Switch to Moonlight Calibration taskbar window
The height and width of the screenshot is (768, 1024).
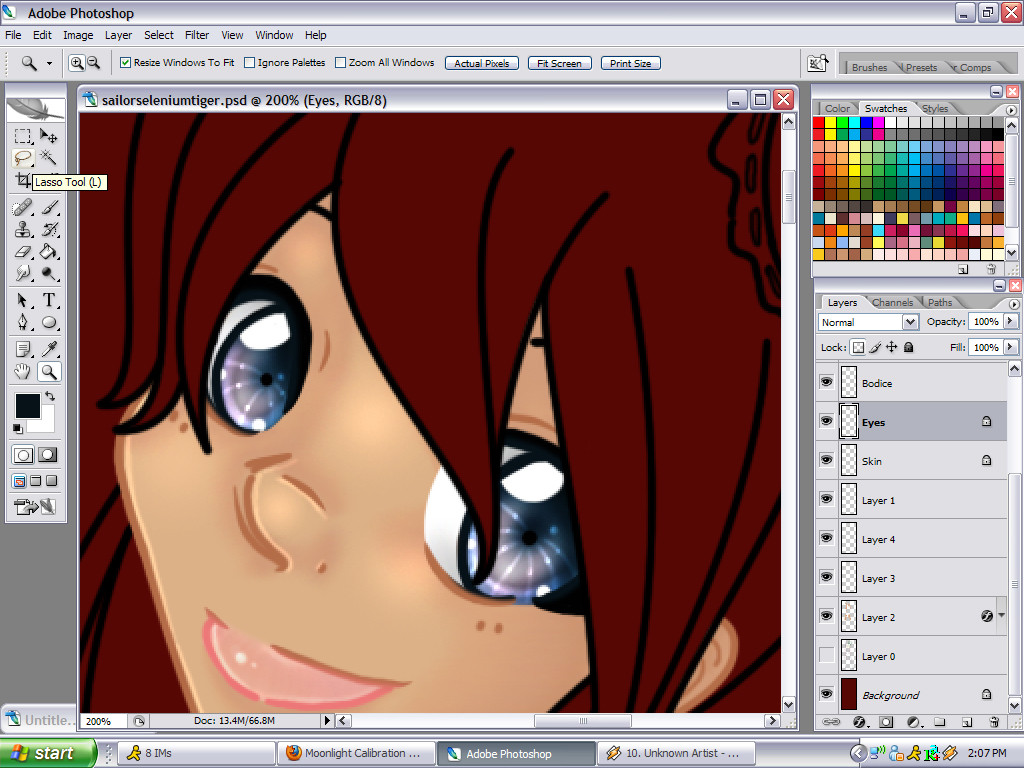click(x=355, y=753)
